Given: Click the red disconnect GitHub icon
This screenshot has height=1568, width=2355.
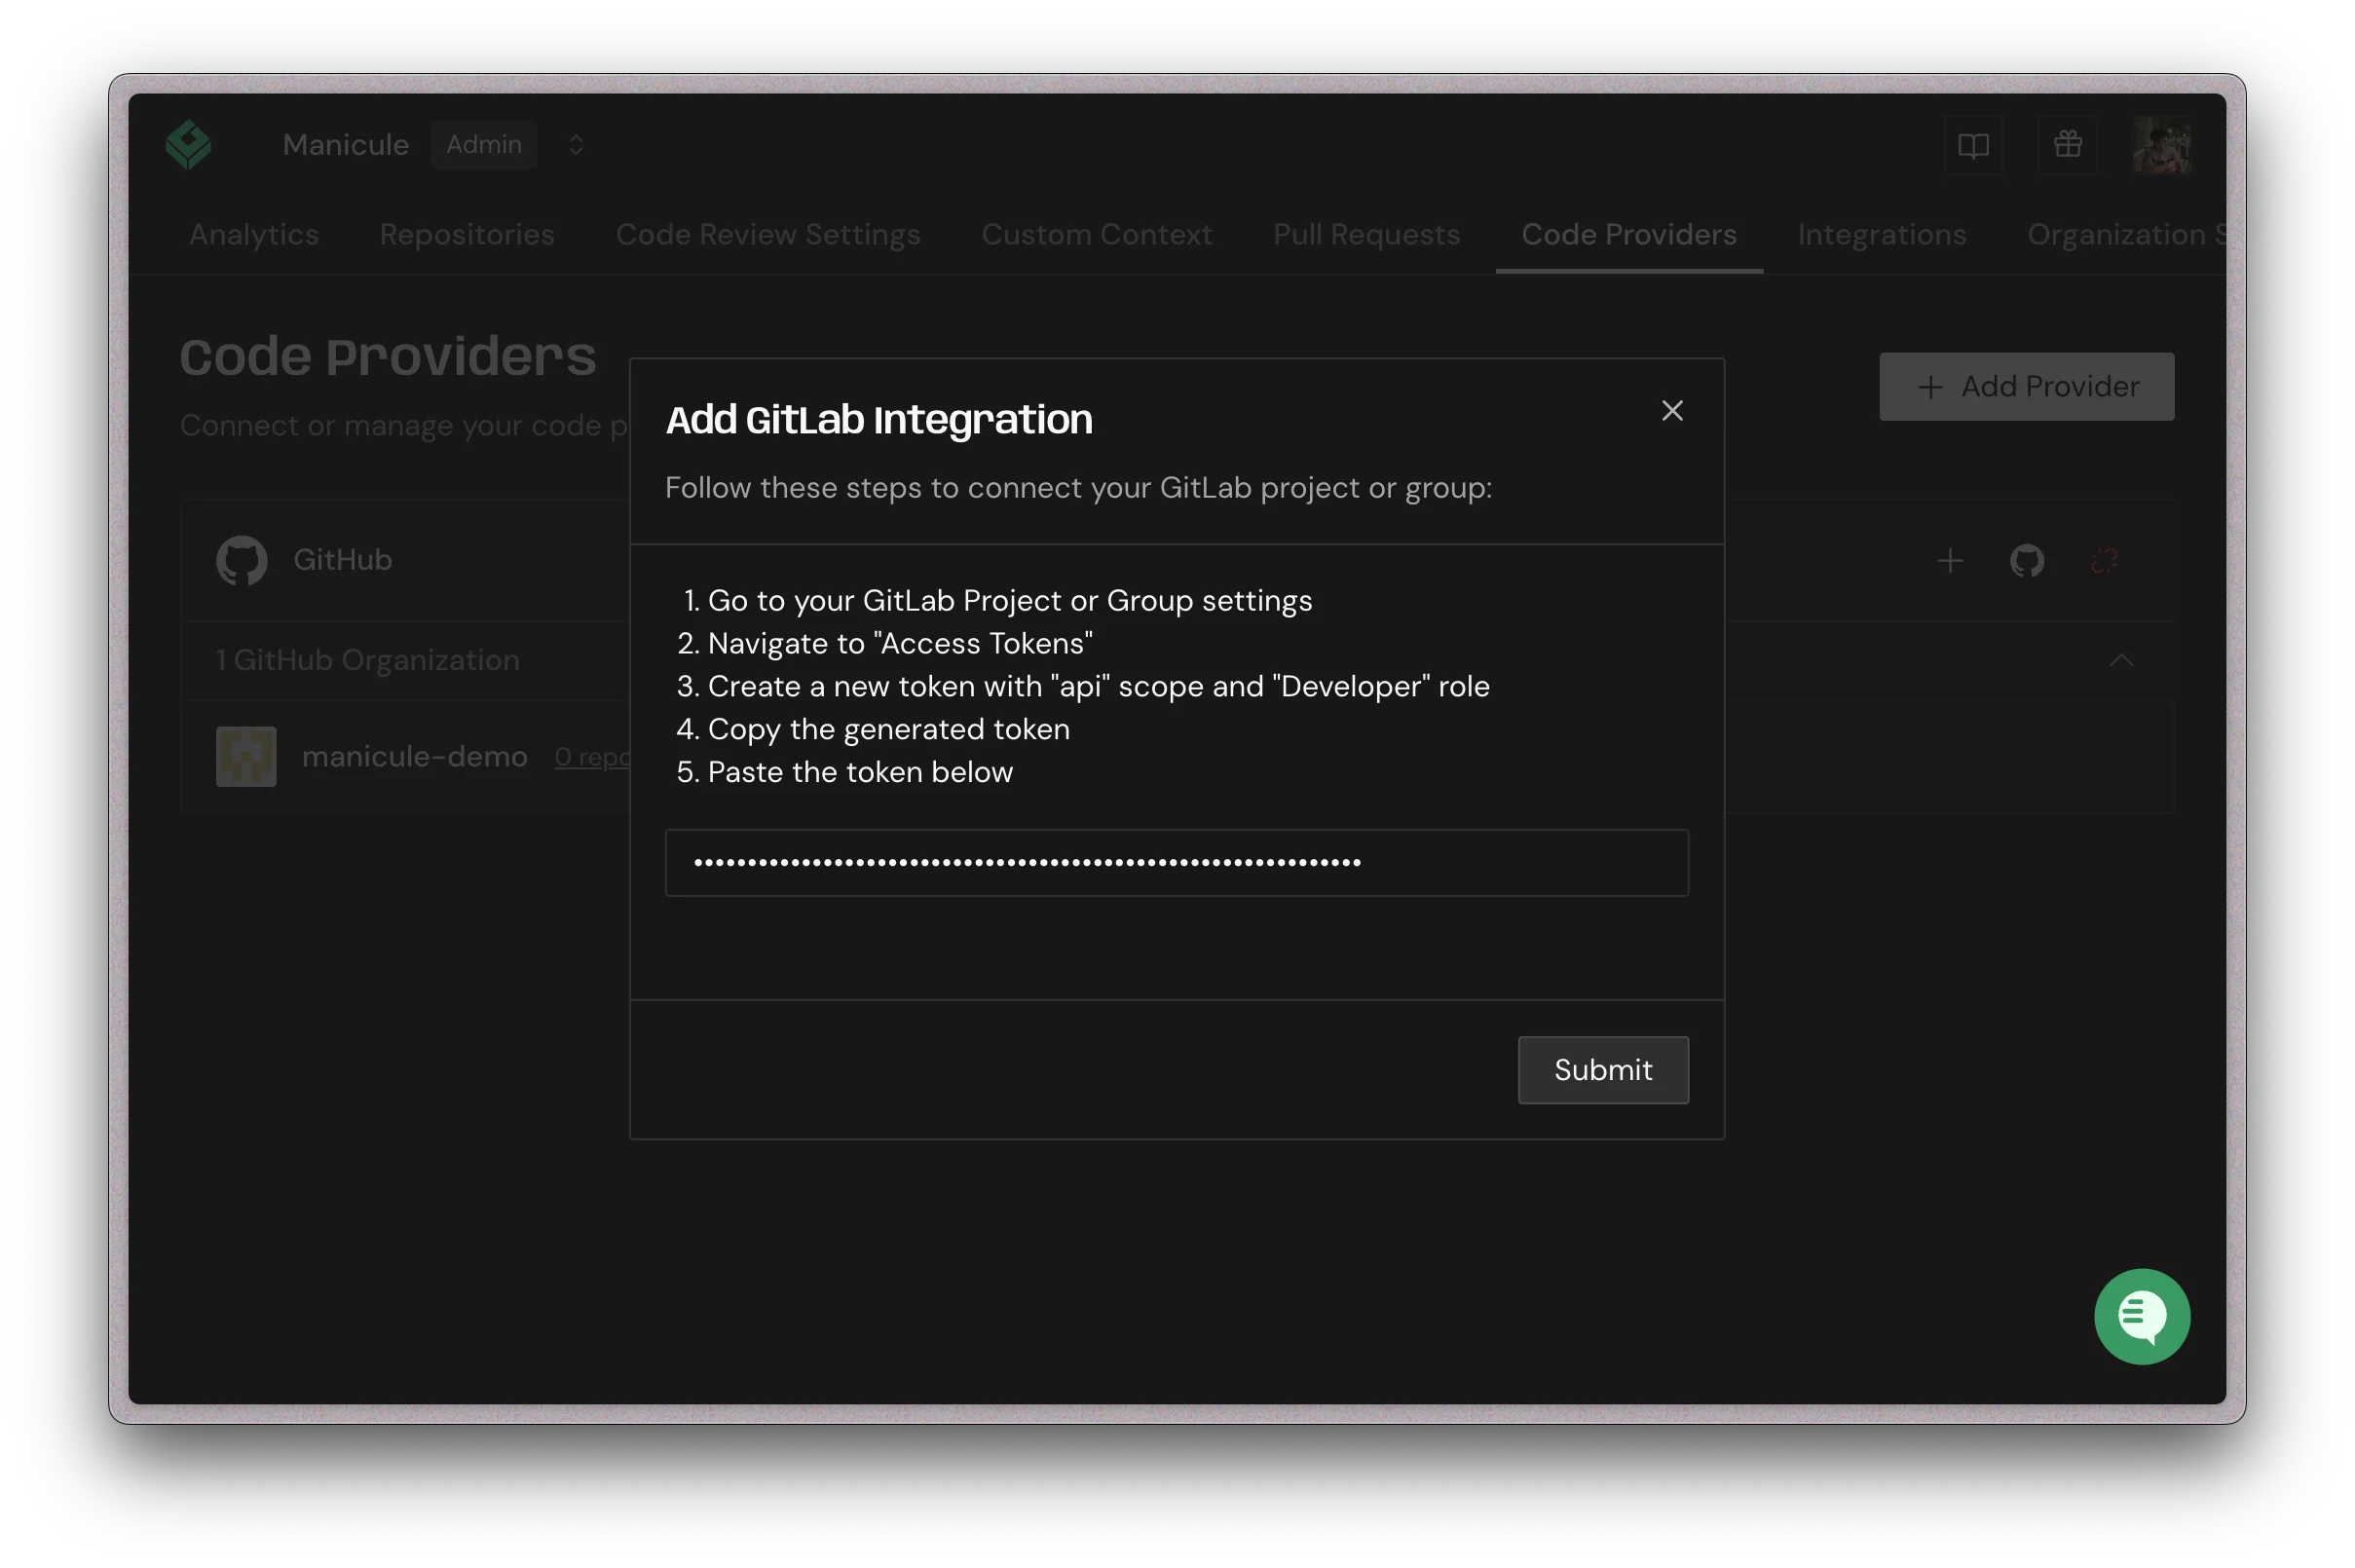Looking at the screenshot, I should (x=2103, y=561).
